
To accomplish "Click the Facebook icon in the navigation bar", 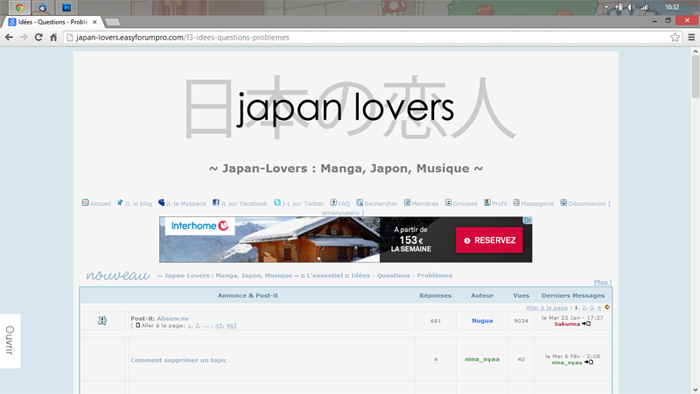I will [216, 203].
